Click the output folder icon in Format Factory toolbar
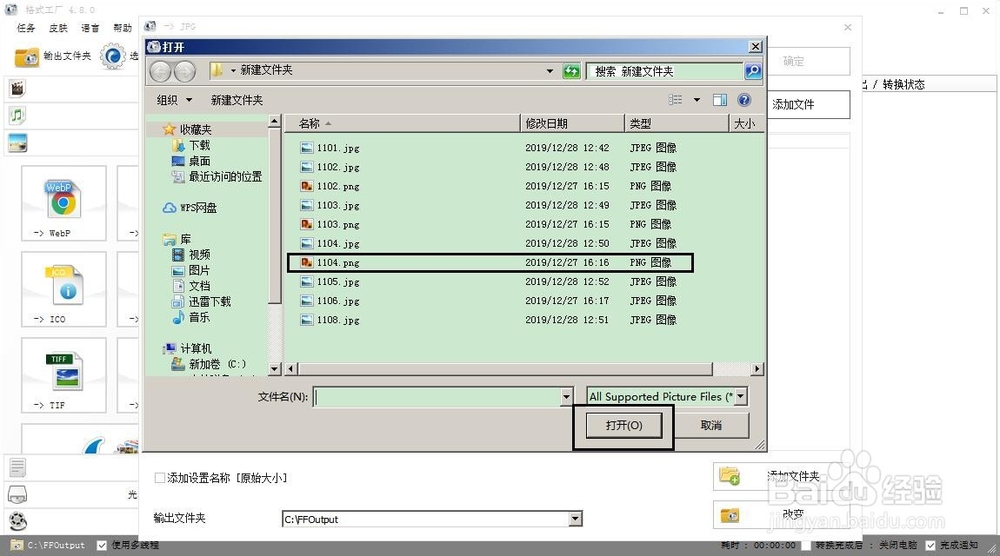 tap(27, 57)
